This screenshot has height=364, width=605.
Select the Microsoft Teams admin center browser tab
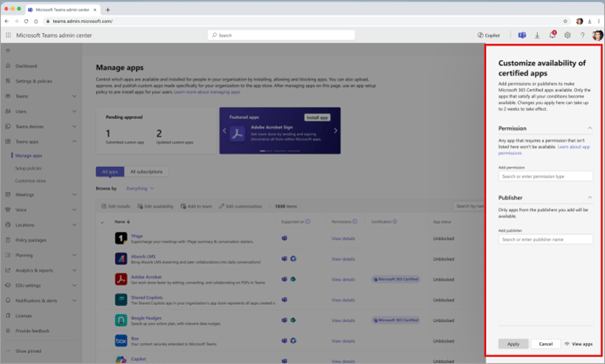pyautogui.click(x=62, y=10)
